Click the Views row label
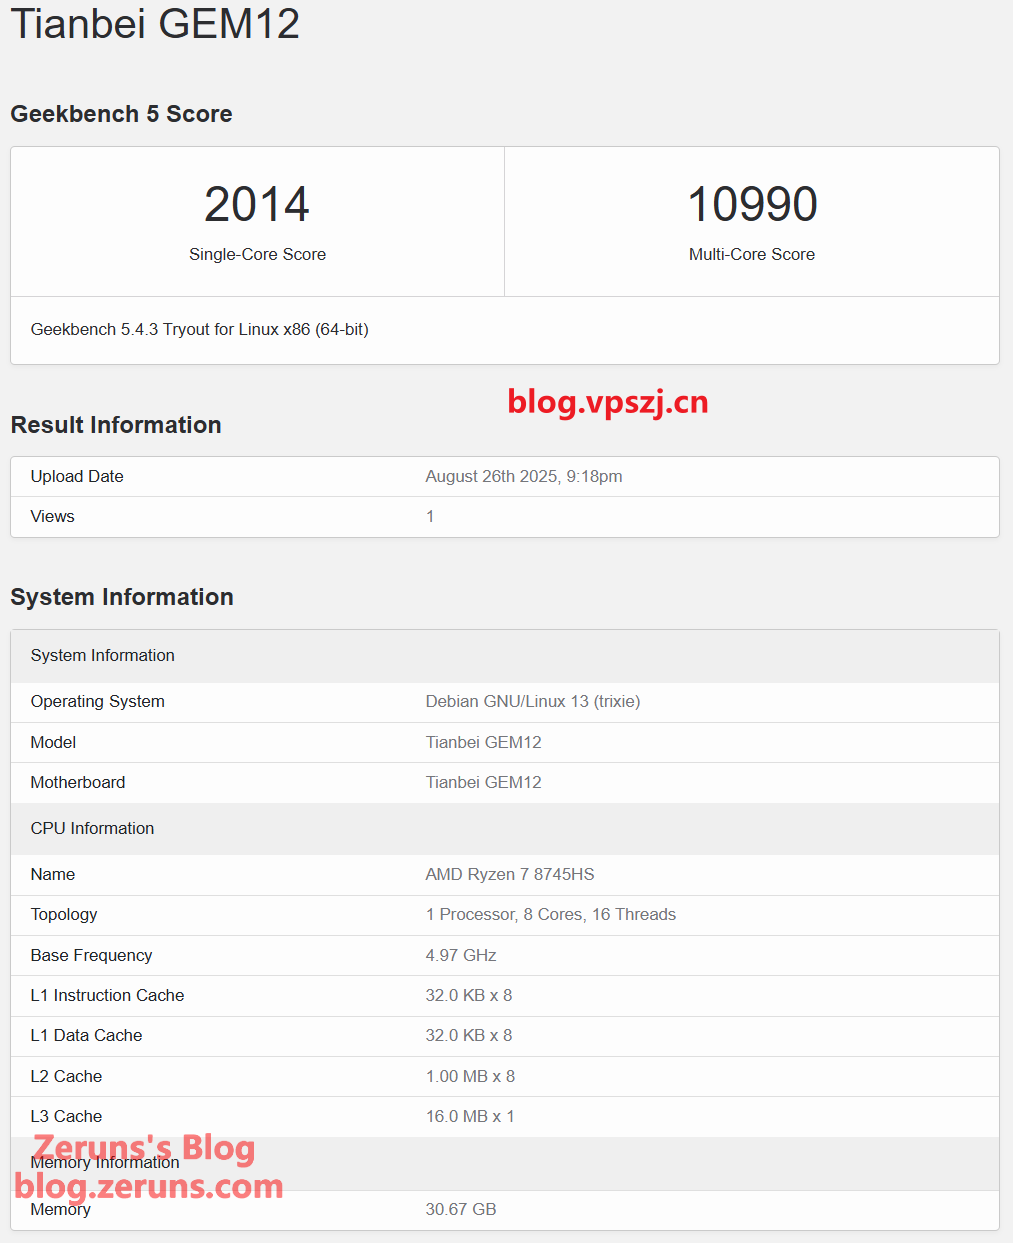Image resolution: width=1013 pixels, height=1244 pixels. (x=53, y=516)
